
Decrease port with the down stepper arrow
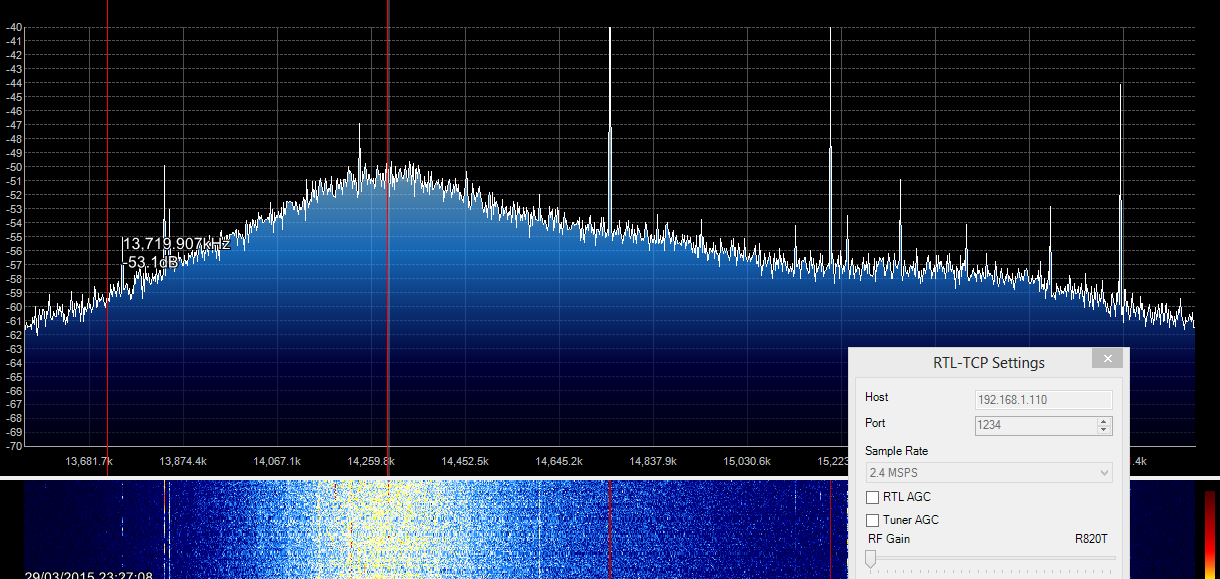click(1104, 430)
